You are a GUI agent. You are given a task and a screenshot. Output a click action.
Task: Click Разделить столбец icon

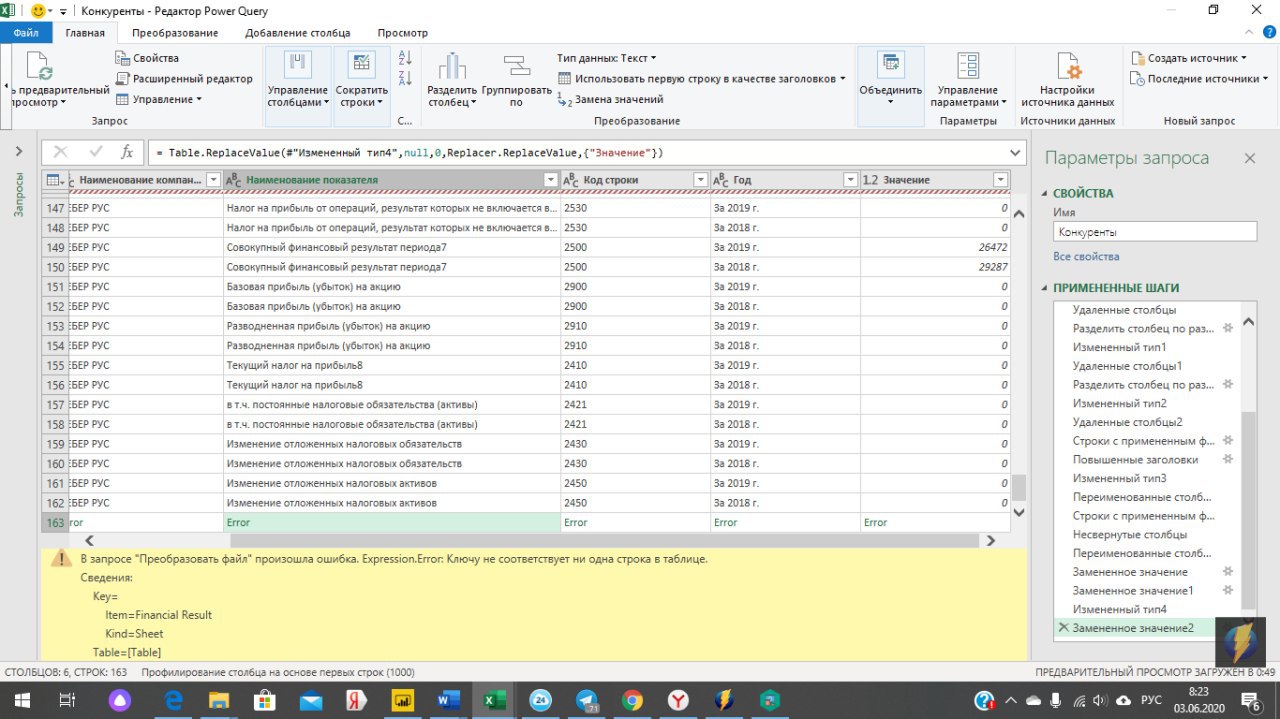[x=452, y=66]
